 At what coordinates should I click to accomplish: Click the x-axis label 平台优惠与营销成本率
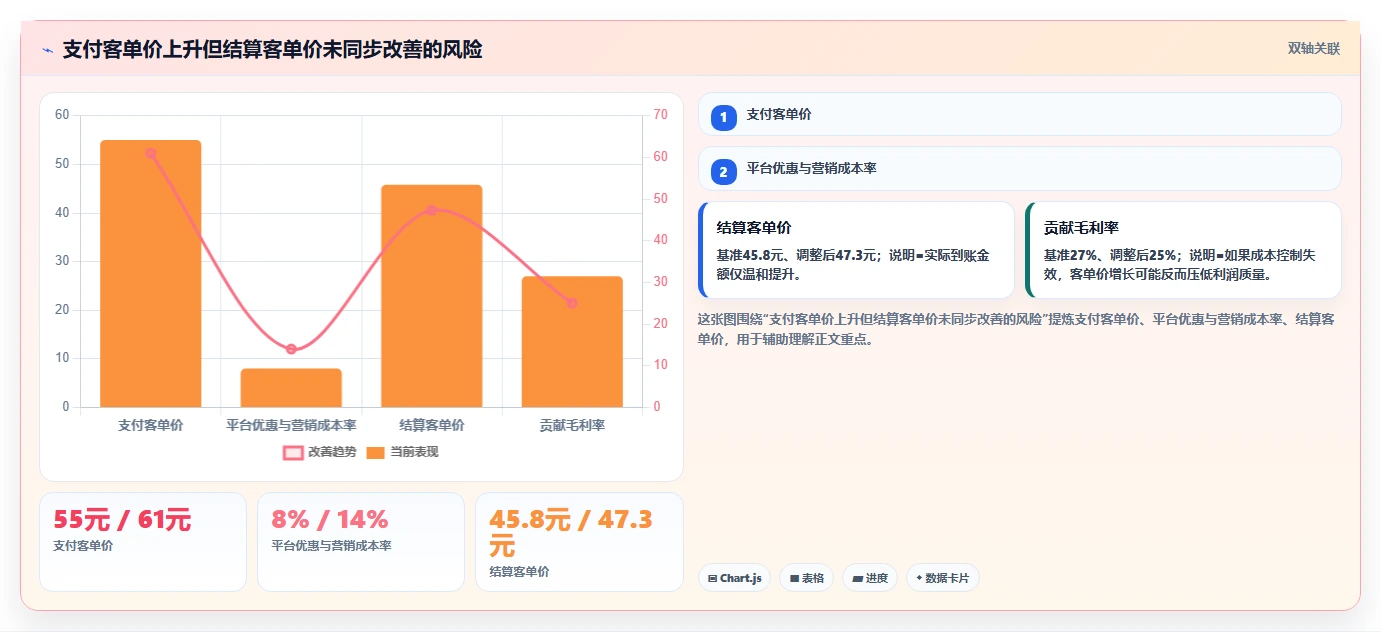coord(291,425)
